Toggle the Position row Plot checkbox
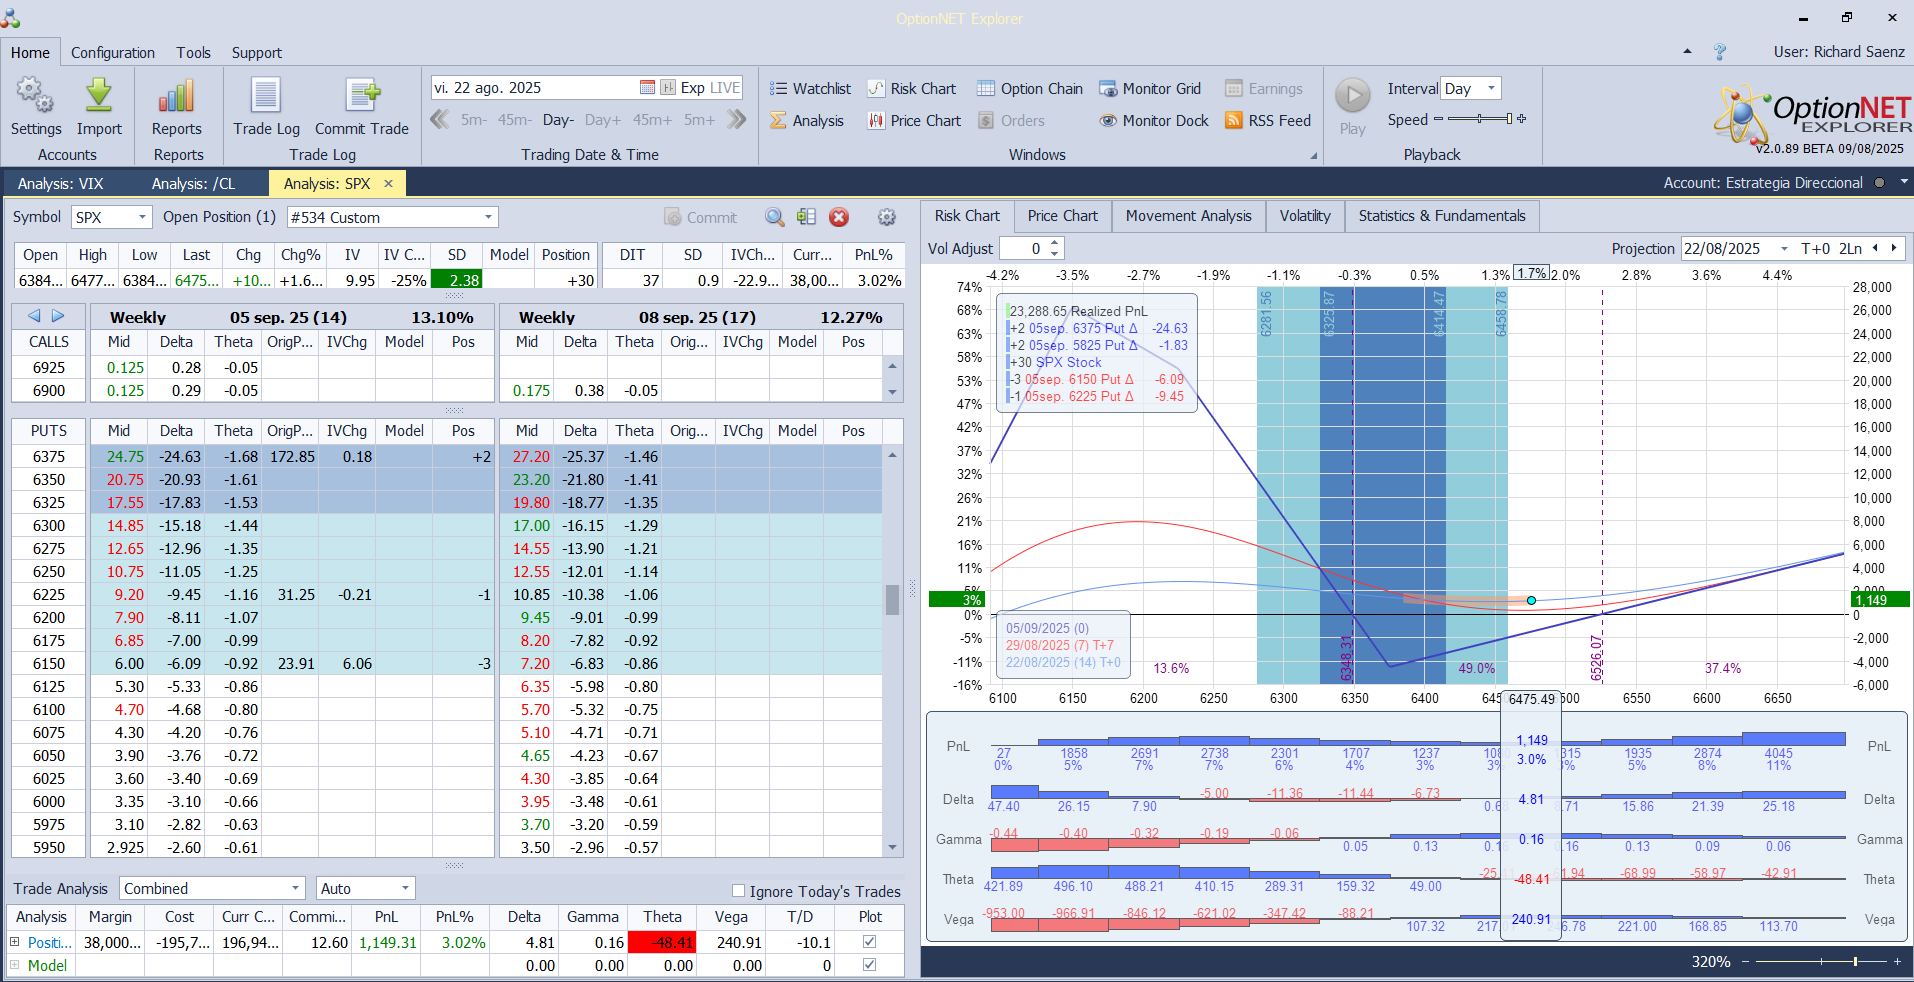 click(869, 942)
